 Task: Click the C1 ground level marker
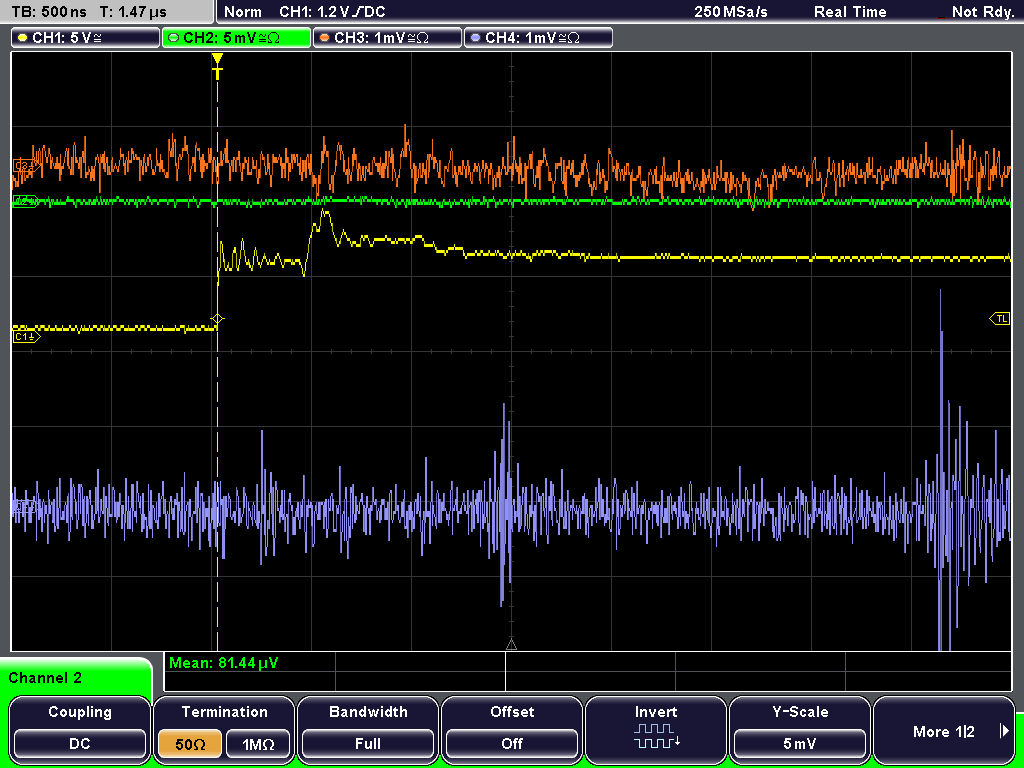coord(26,337)
